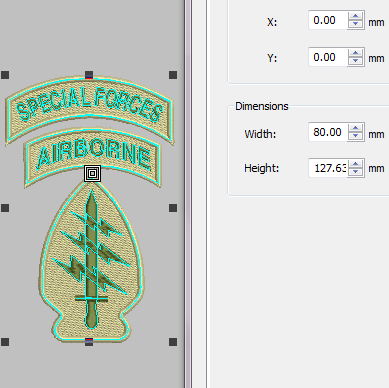The height and width of the screenshot is (388, 389).
Task: Click the design center origin marker
Action: pyautogui.click(x=92, y=174)
